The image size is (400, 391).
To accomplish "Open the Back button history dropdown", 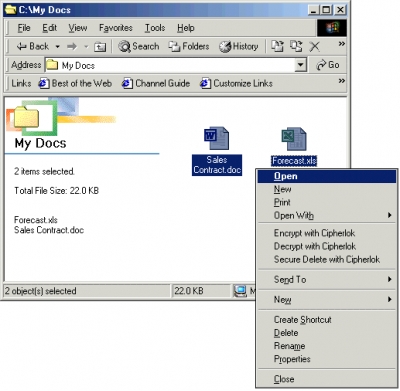I will coord(57,47).
